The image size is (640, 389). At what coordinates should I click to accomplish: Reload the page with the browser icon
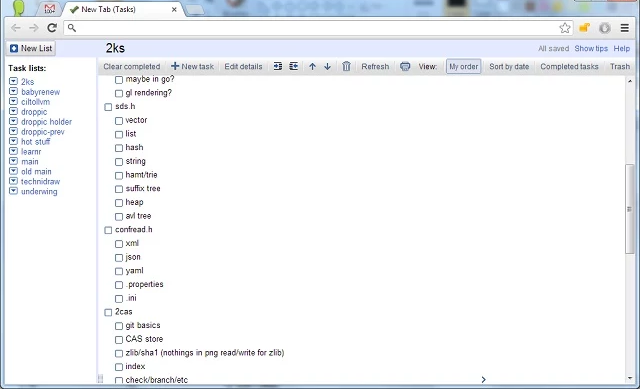point(52,28)
